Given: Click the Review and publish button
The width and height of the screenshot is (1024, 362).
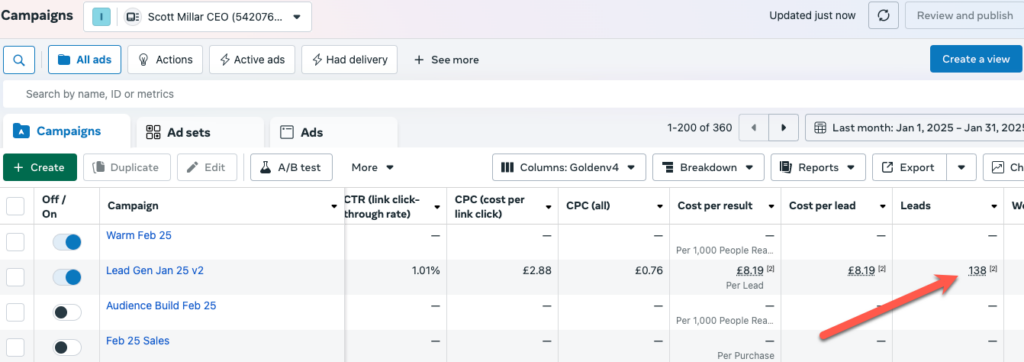Looking at the screenshot, I should point(964,16).
